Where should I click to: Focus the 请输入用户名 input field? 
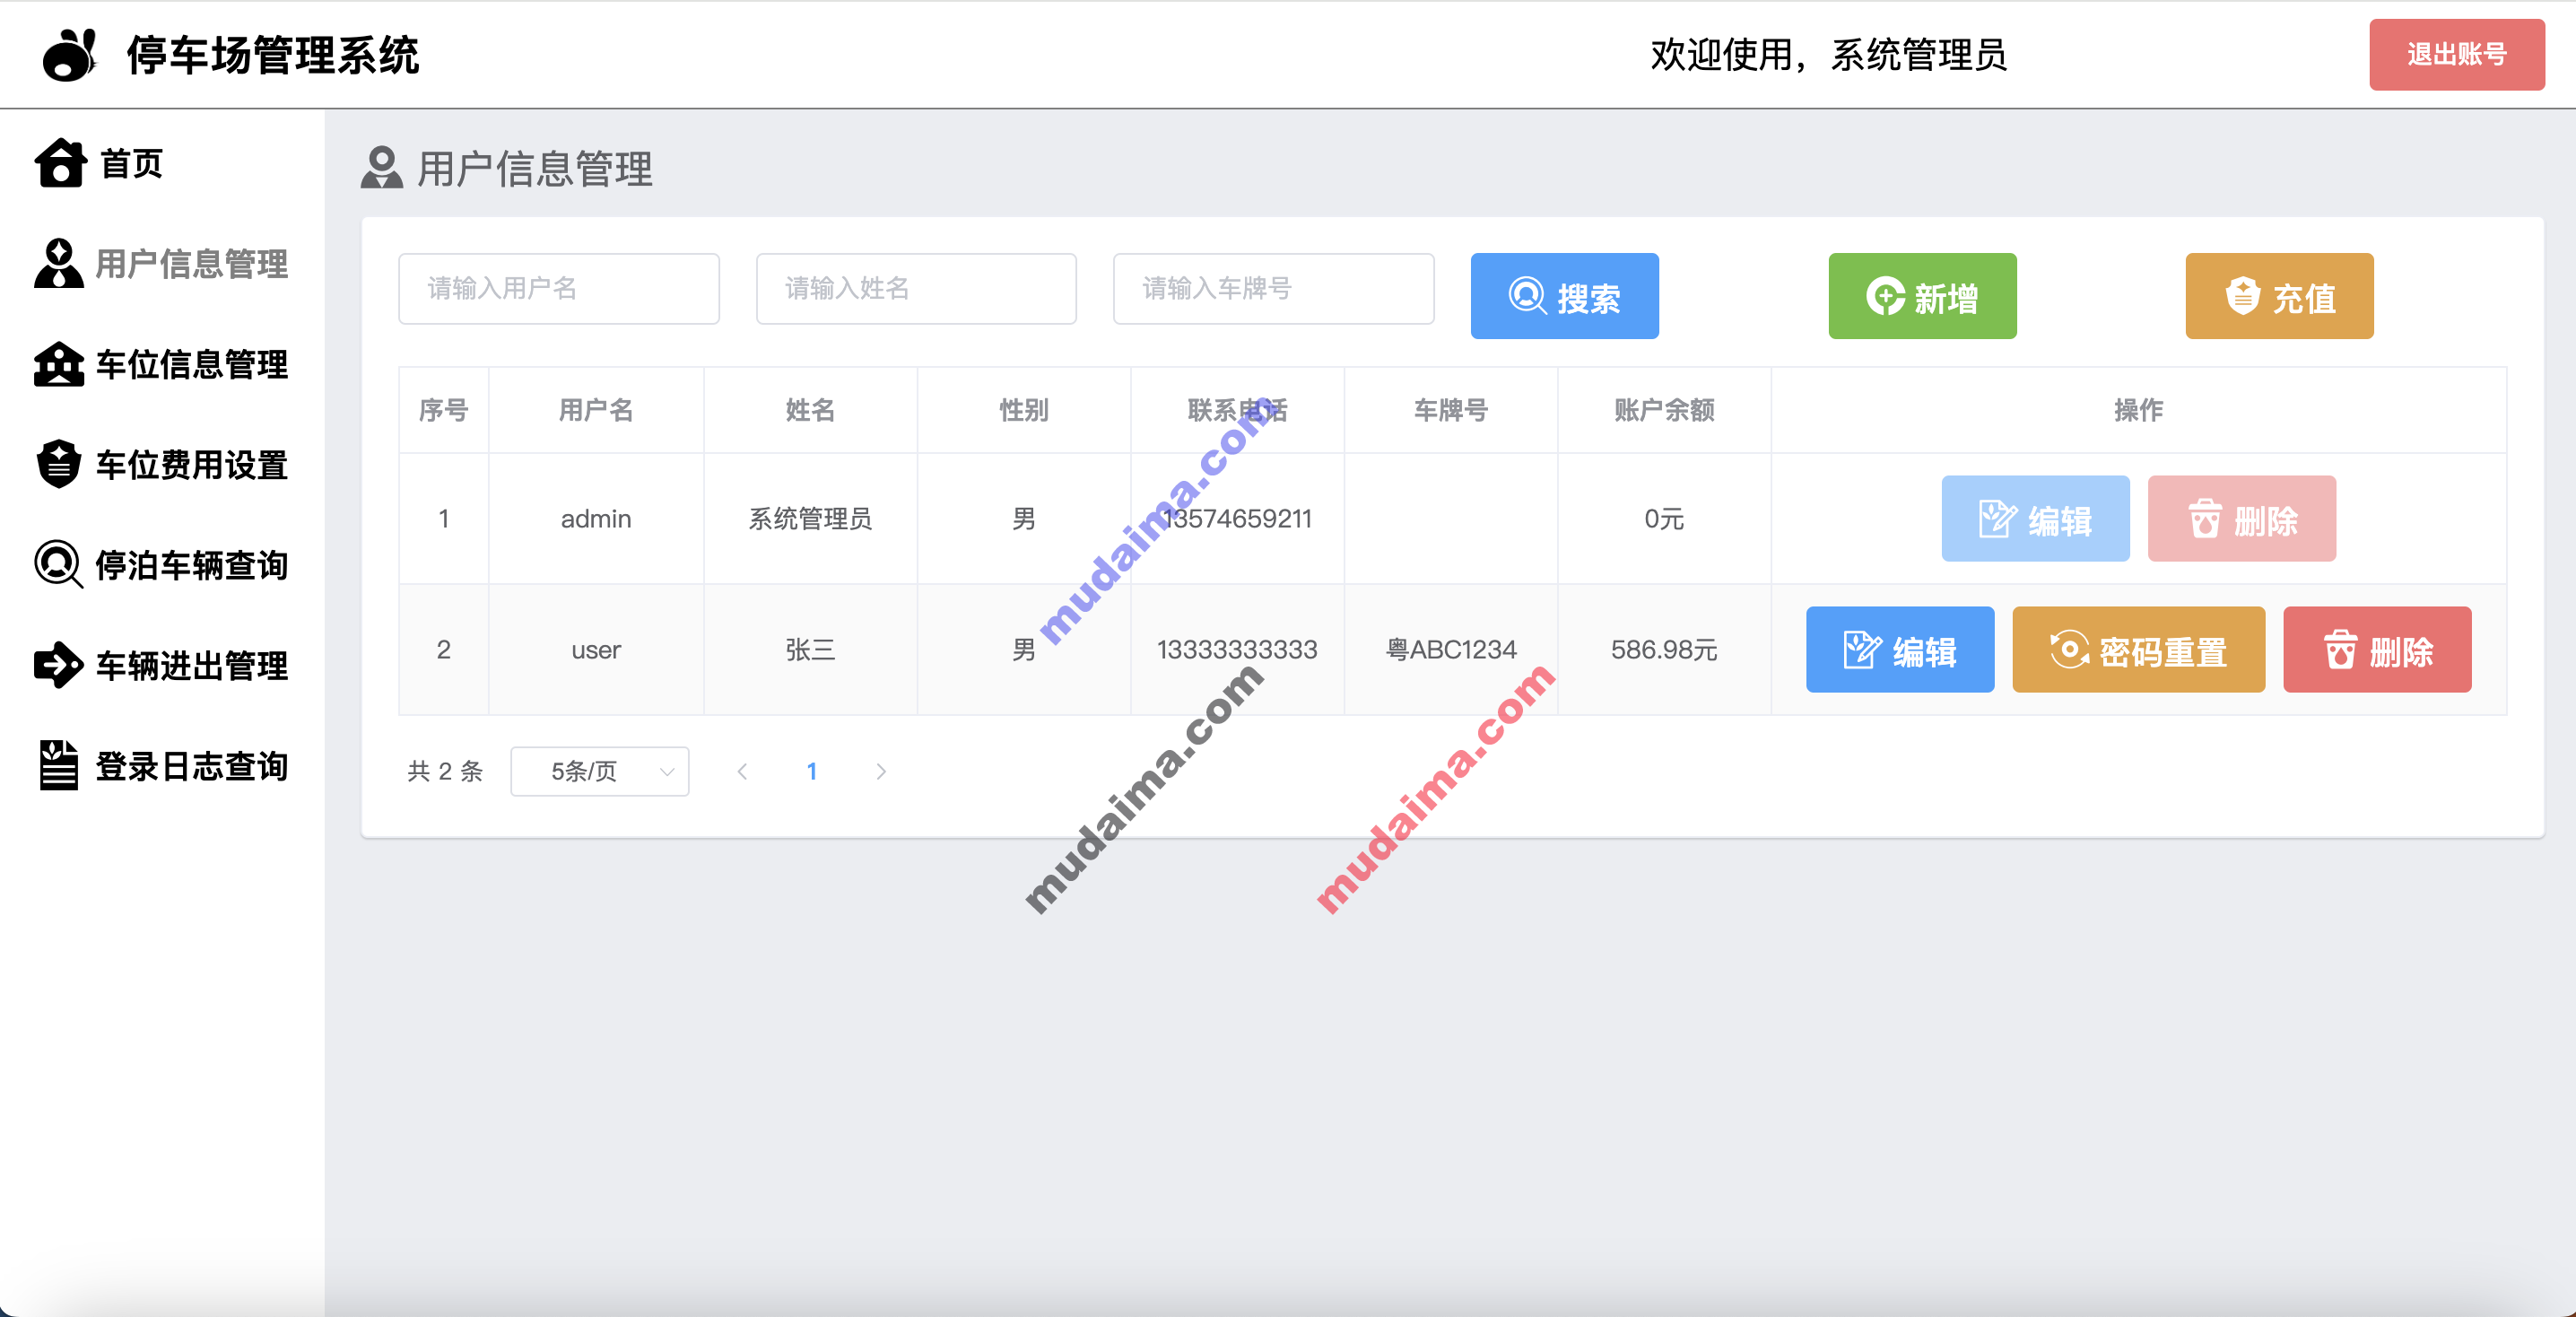[x=558, y=289]
